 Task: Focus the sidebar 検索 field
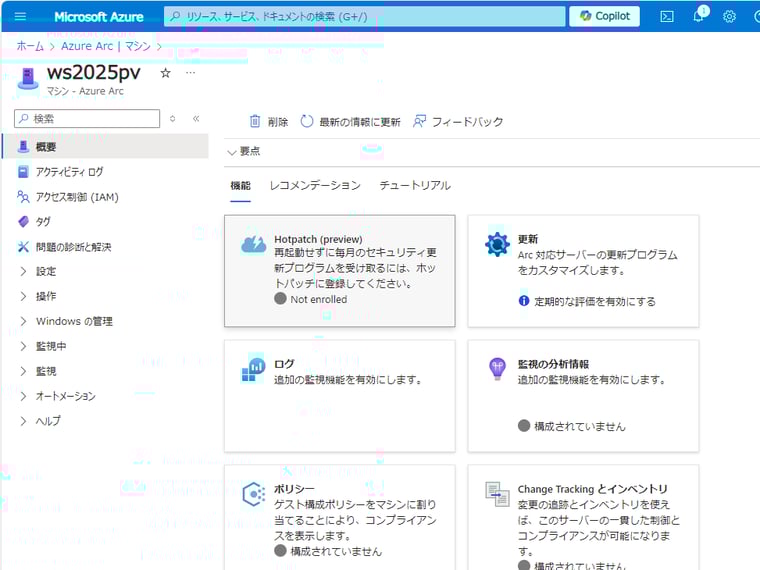(x=87, y=119)
